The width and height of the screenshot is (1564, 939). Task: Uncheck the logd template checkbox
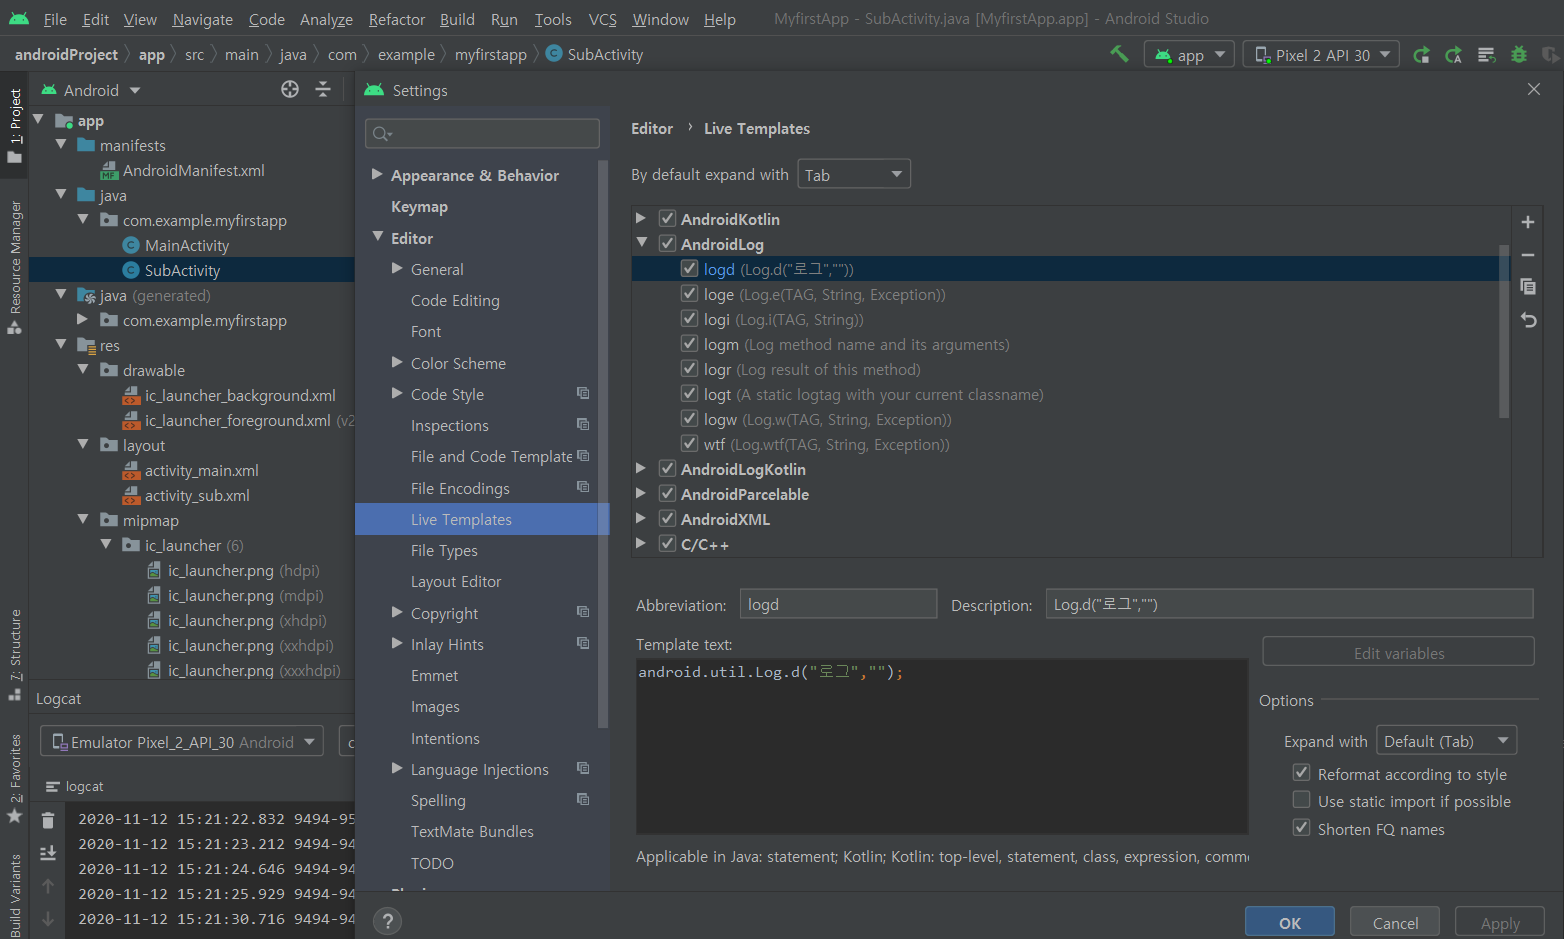point(689,268)
